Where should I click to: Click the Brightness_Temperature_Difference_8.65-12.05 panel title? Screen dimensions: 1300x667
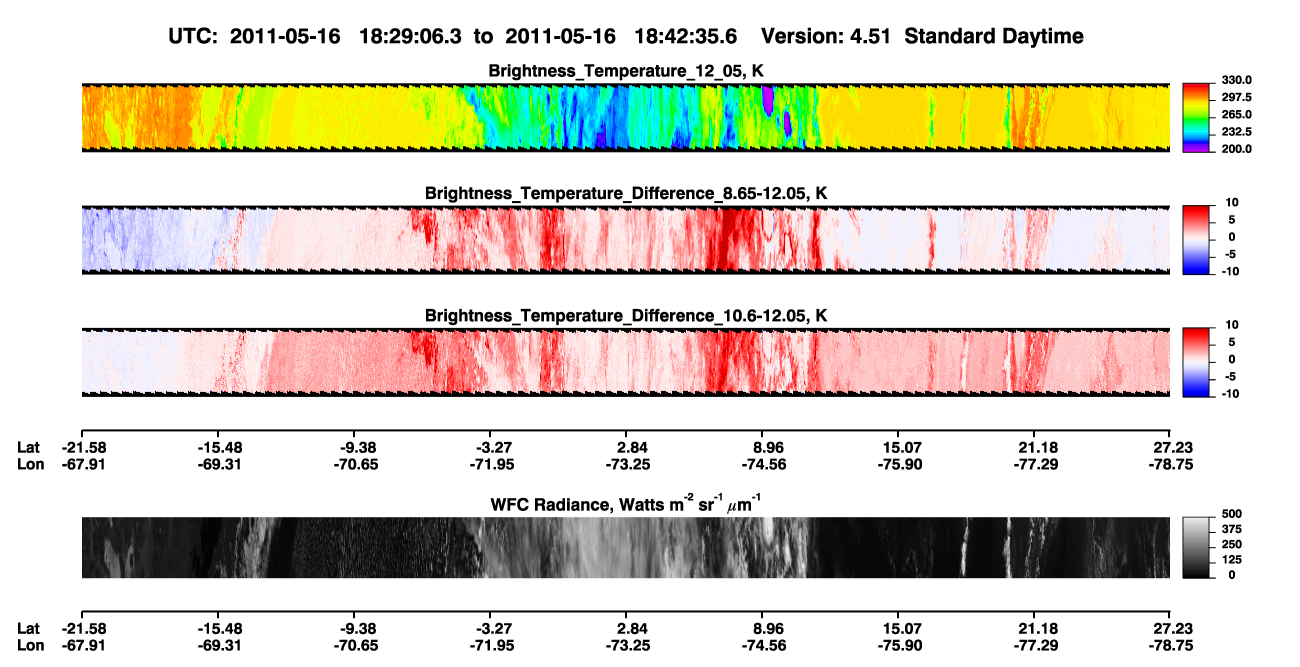point(626,193)
